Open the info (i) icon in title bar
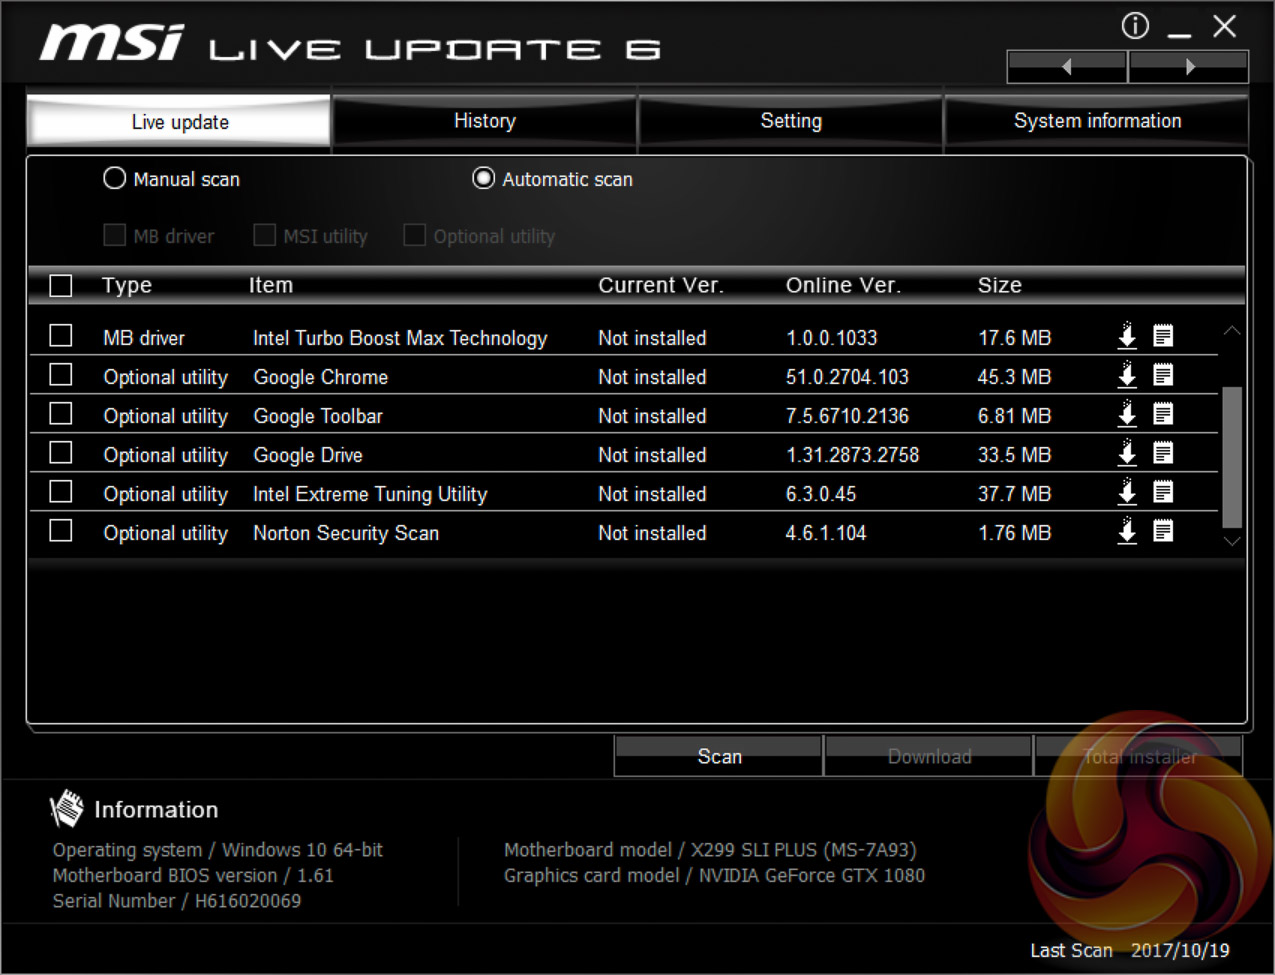This screenshot has width=1275, height=975. [1135, 26]
